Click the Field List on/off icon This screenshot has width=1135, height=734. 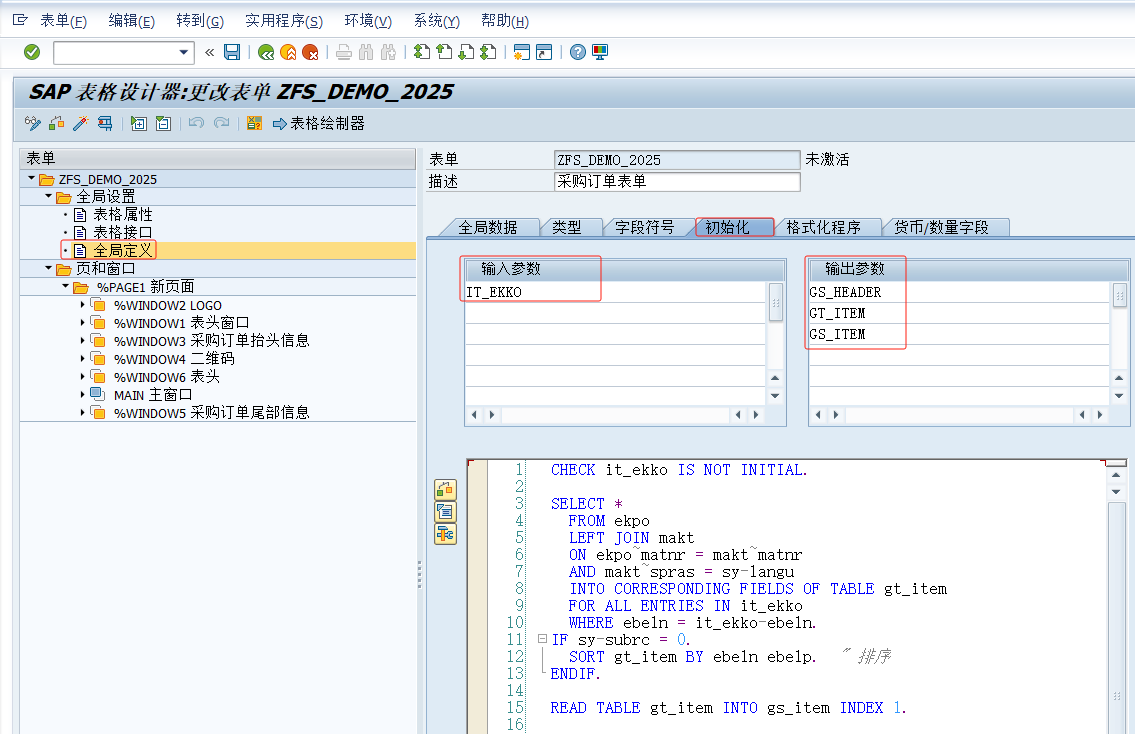click(254, 124)
